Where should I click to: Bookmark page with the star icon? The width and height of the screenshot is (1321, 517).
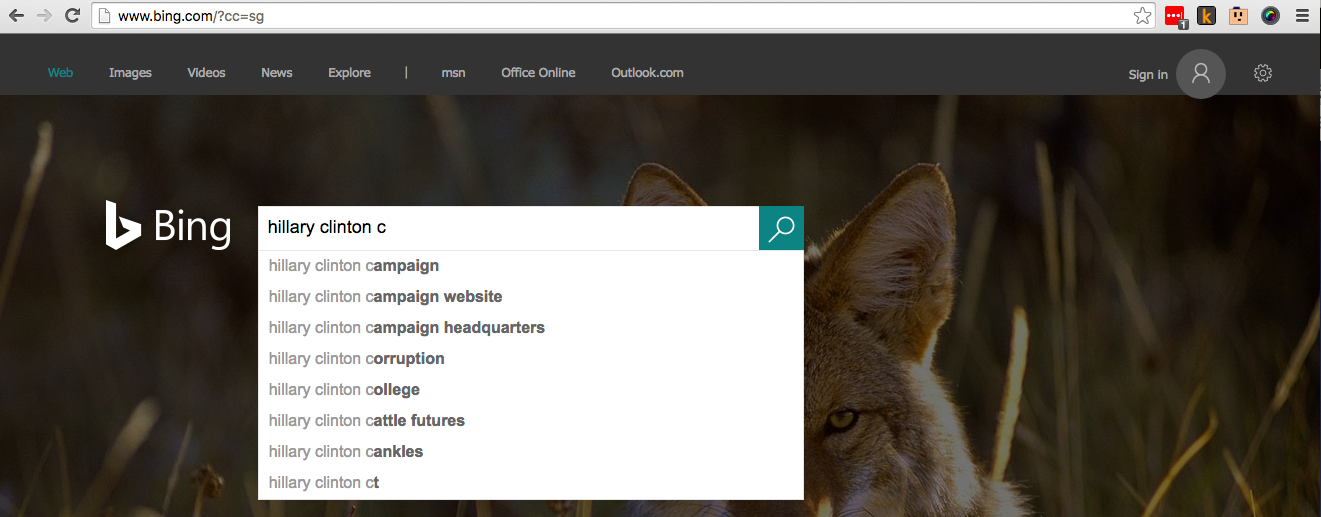(1142, 16)
